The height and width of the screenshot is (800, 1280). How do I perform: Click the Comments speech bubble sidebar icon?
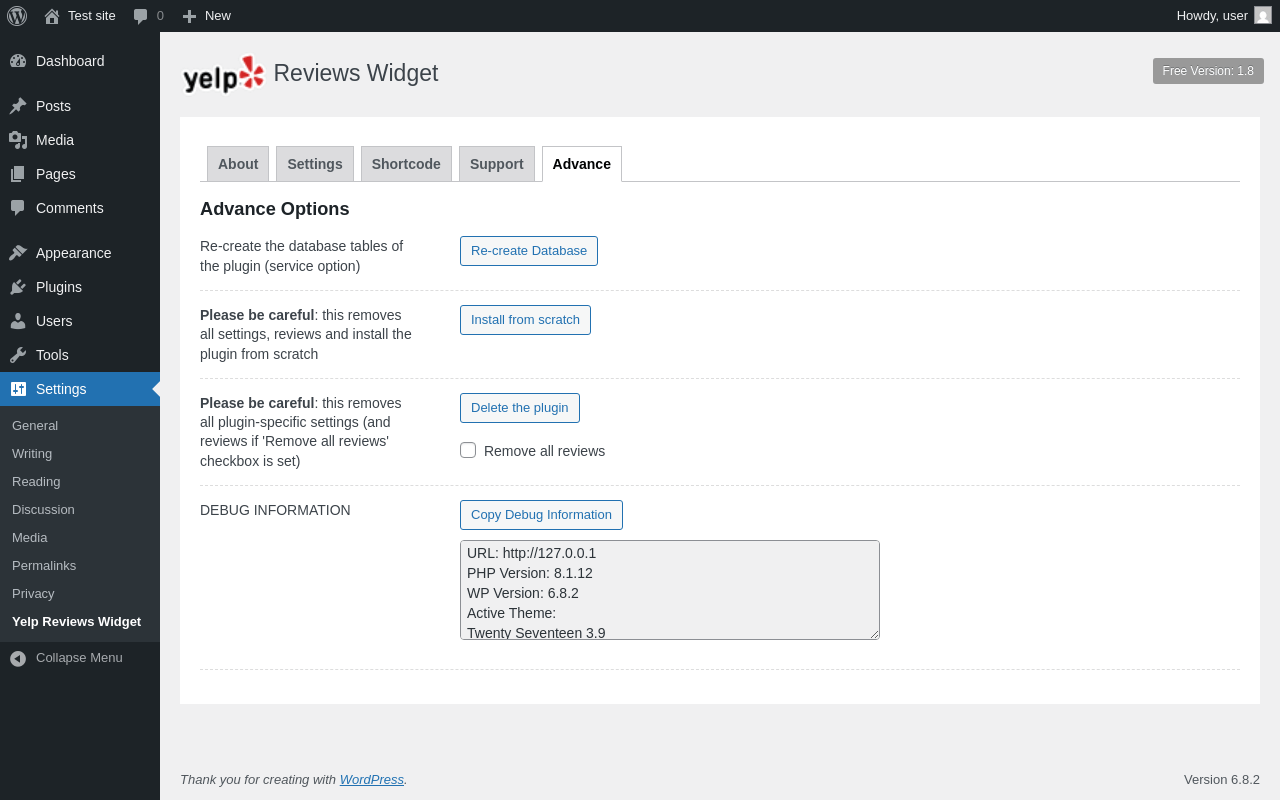tap(18, 208)
